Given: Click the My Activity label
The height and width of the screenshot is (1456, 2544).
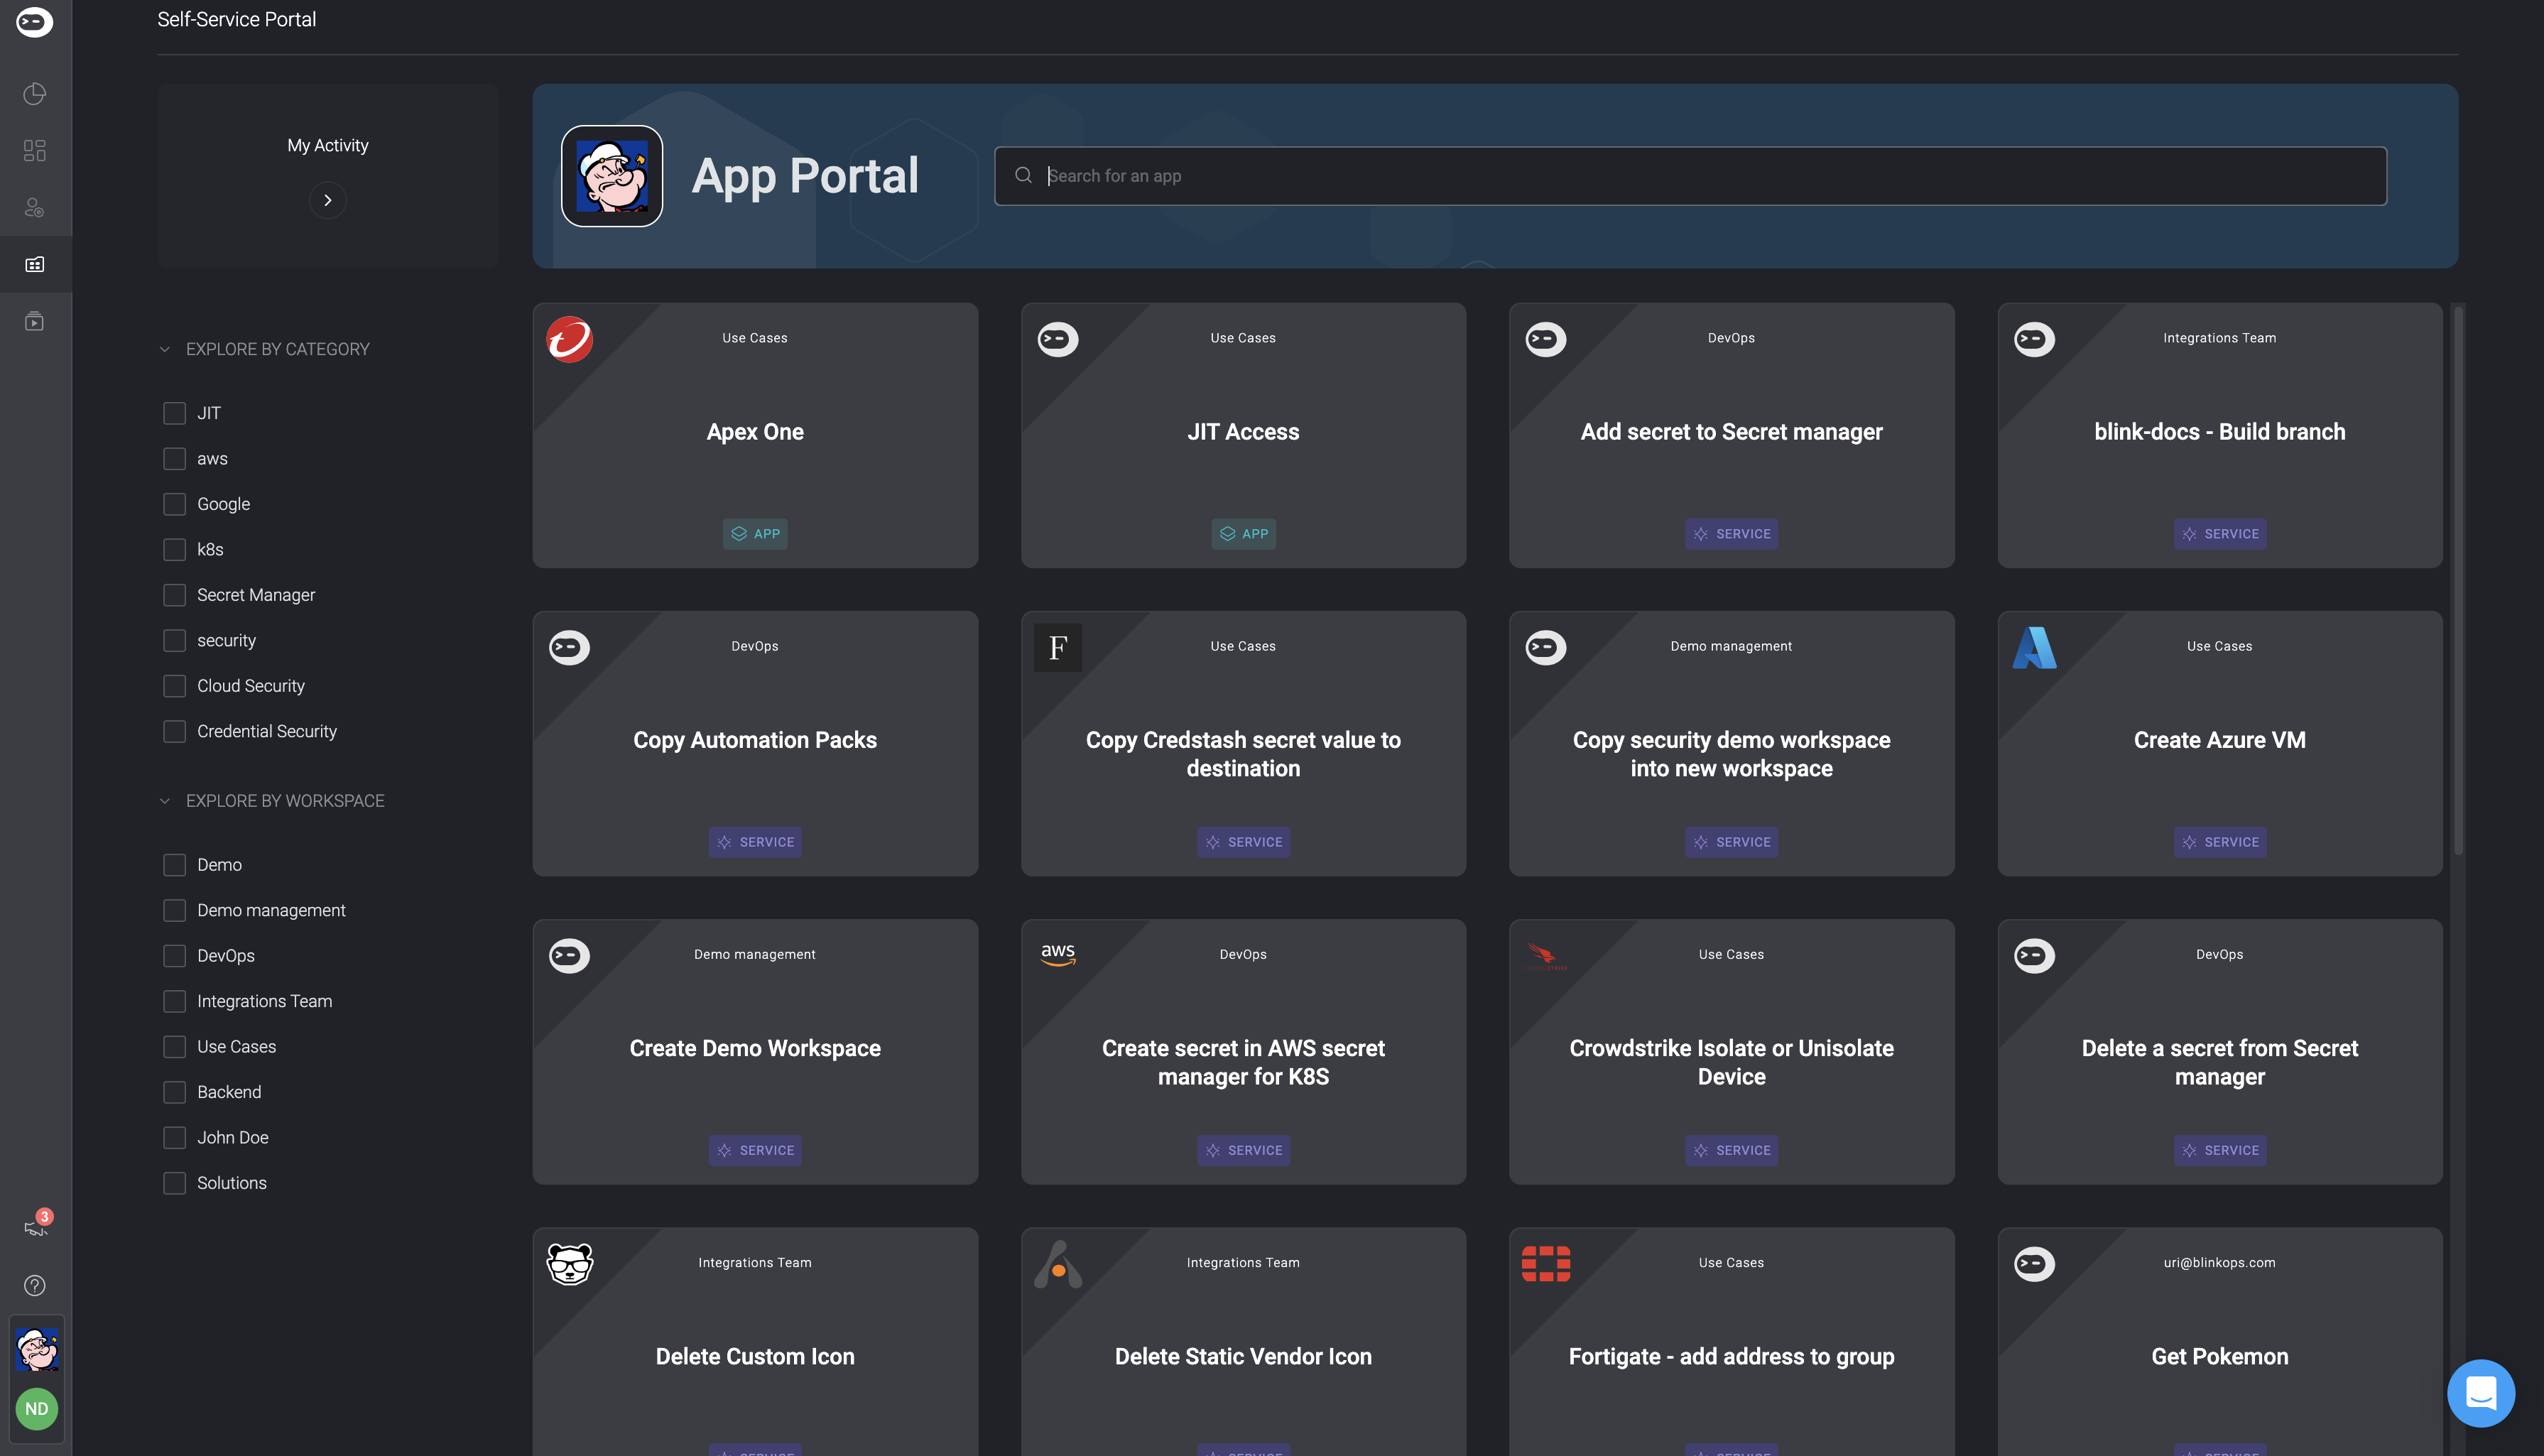Looking at the screenshot, I should (328, 146).
